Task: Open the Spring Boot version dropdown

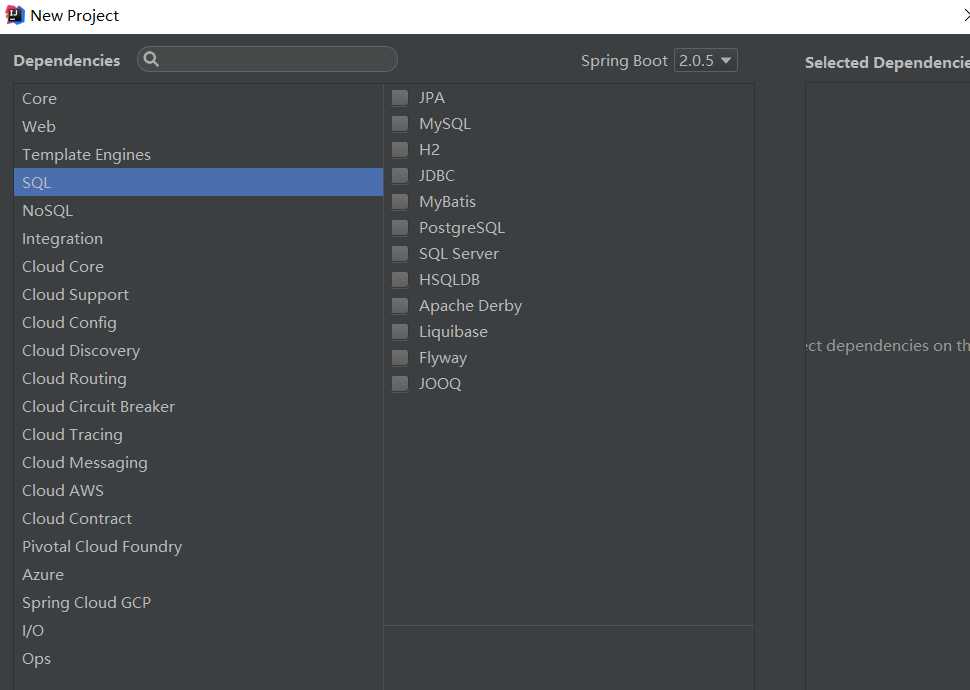Action: [x=705, y=61]
